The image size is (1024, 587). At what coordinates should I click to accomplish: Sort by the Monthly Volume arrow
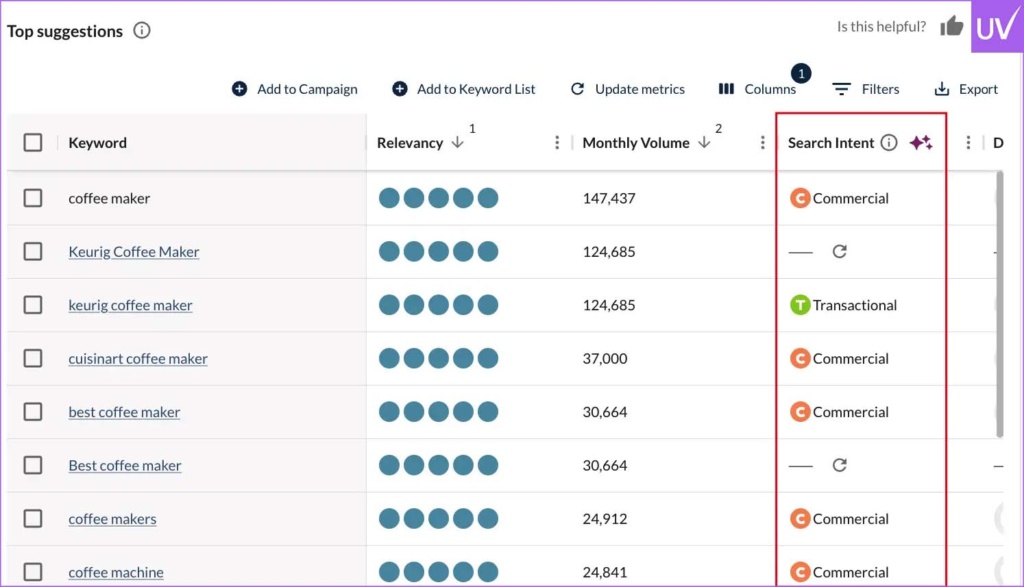click(704, 143)
